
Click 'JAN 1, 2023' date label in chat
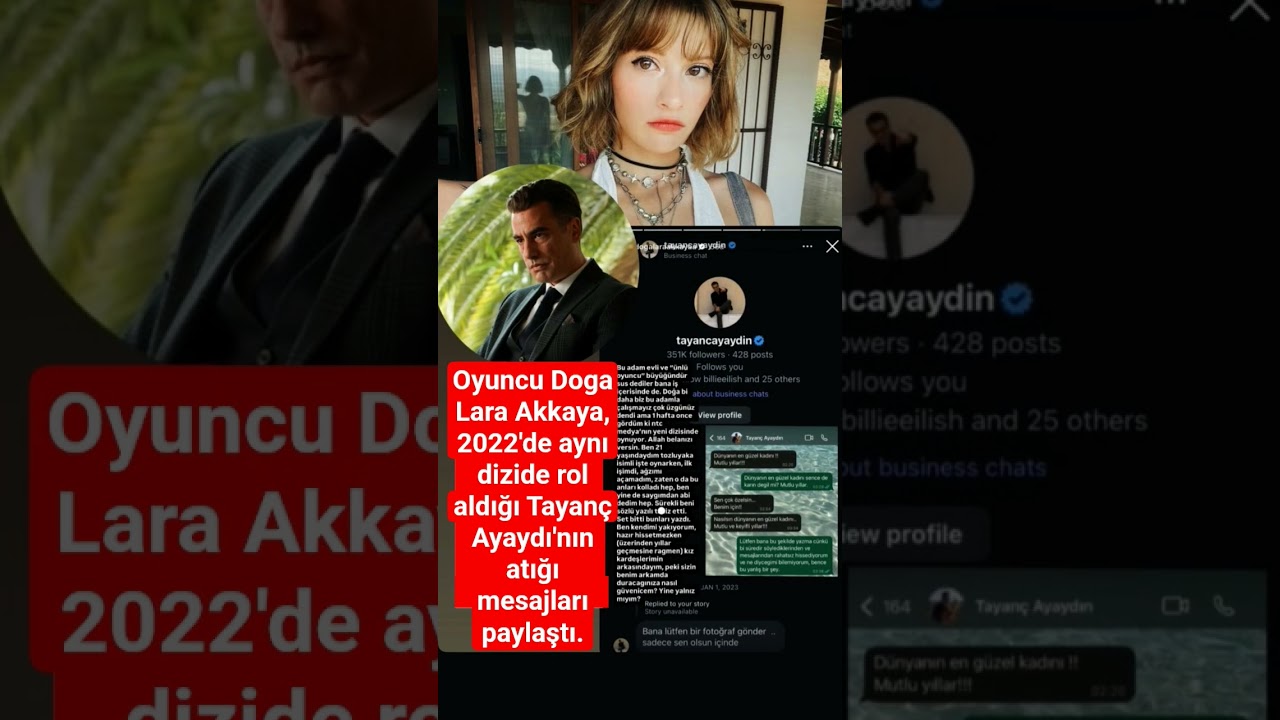tap(719, 587)
